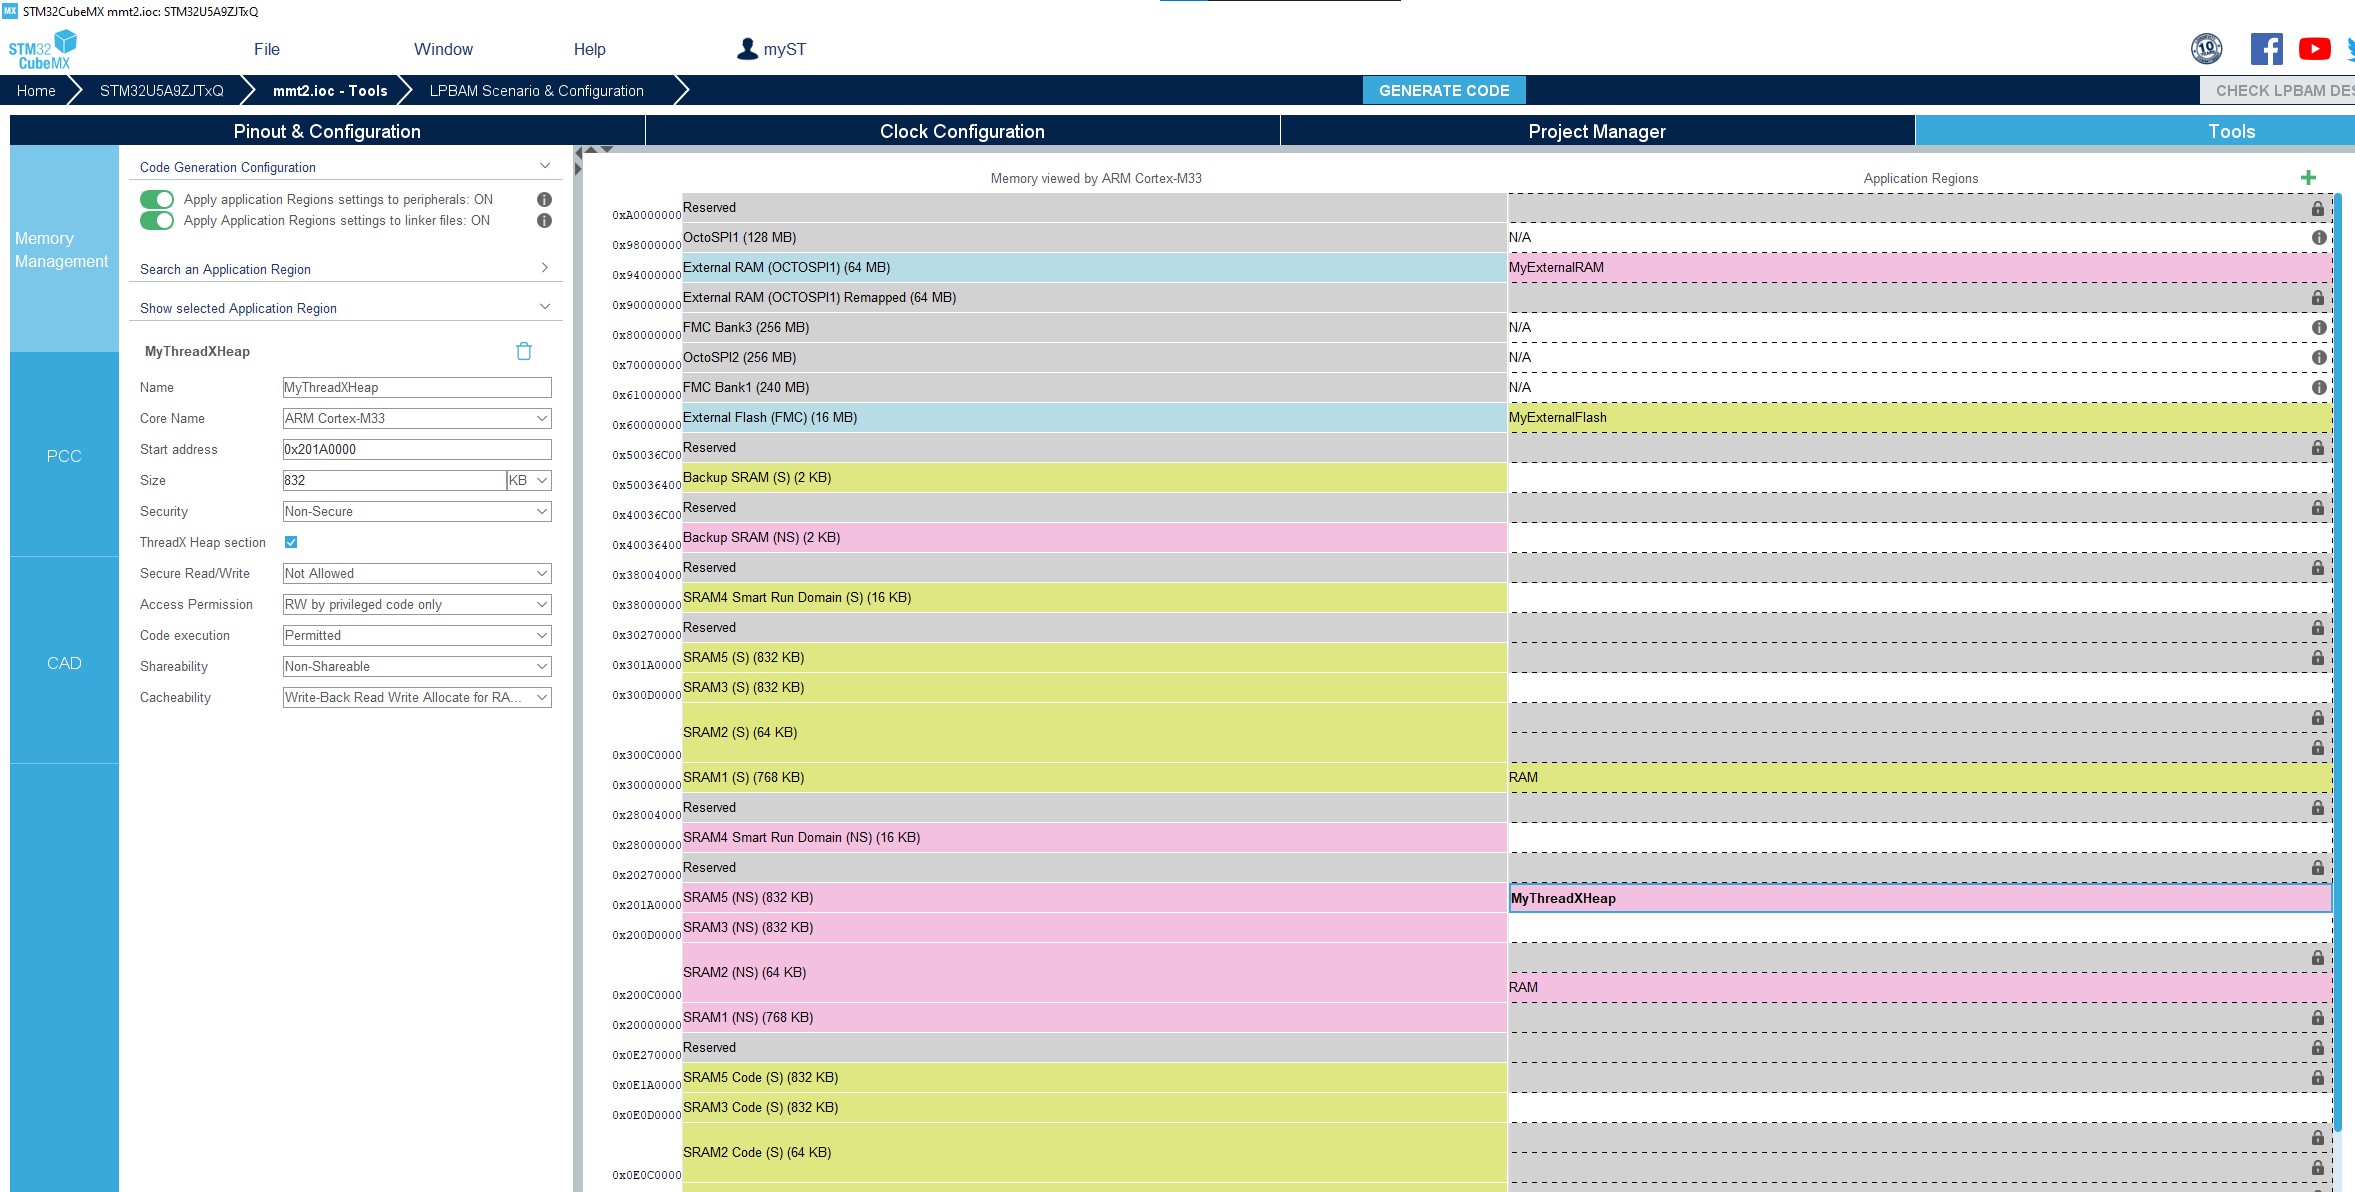Open the File menu
The image size is (2355, 1192).
click(x=267, y=49)
